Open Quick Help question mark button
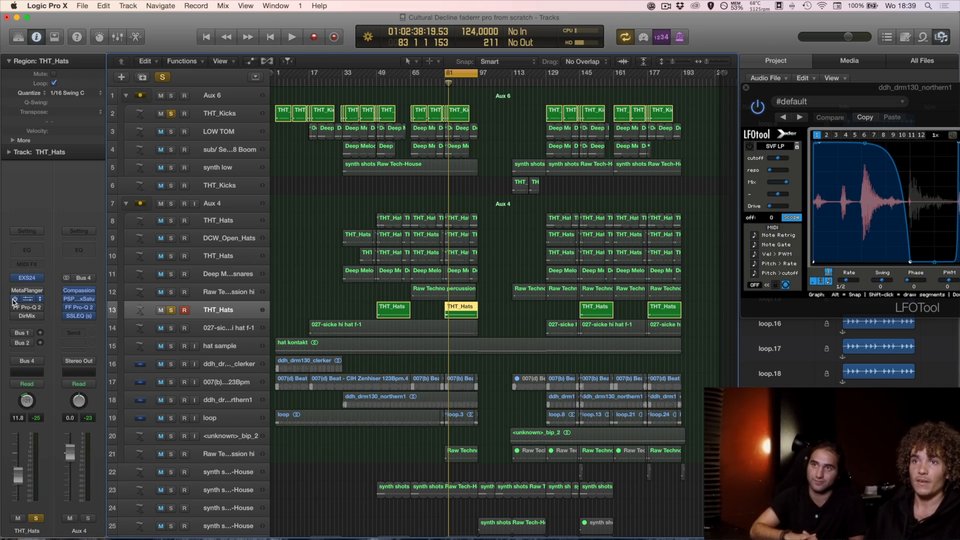Screen dimensions: 960x540 coord(77,37)
